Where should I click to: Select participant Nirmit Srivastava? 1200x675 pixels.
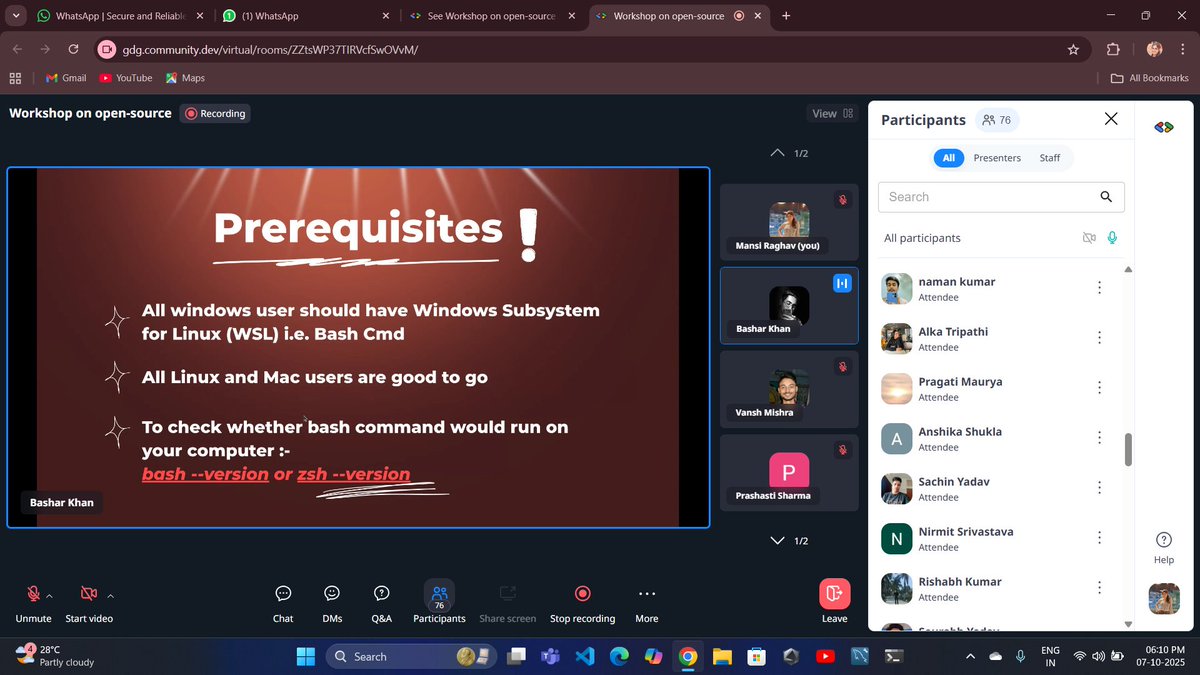[x=998, y=539]
